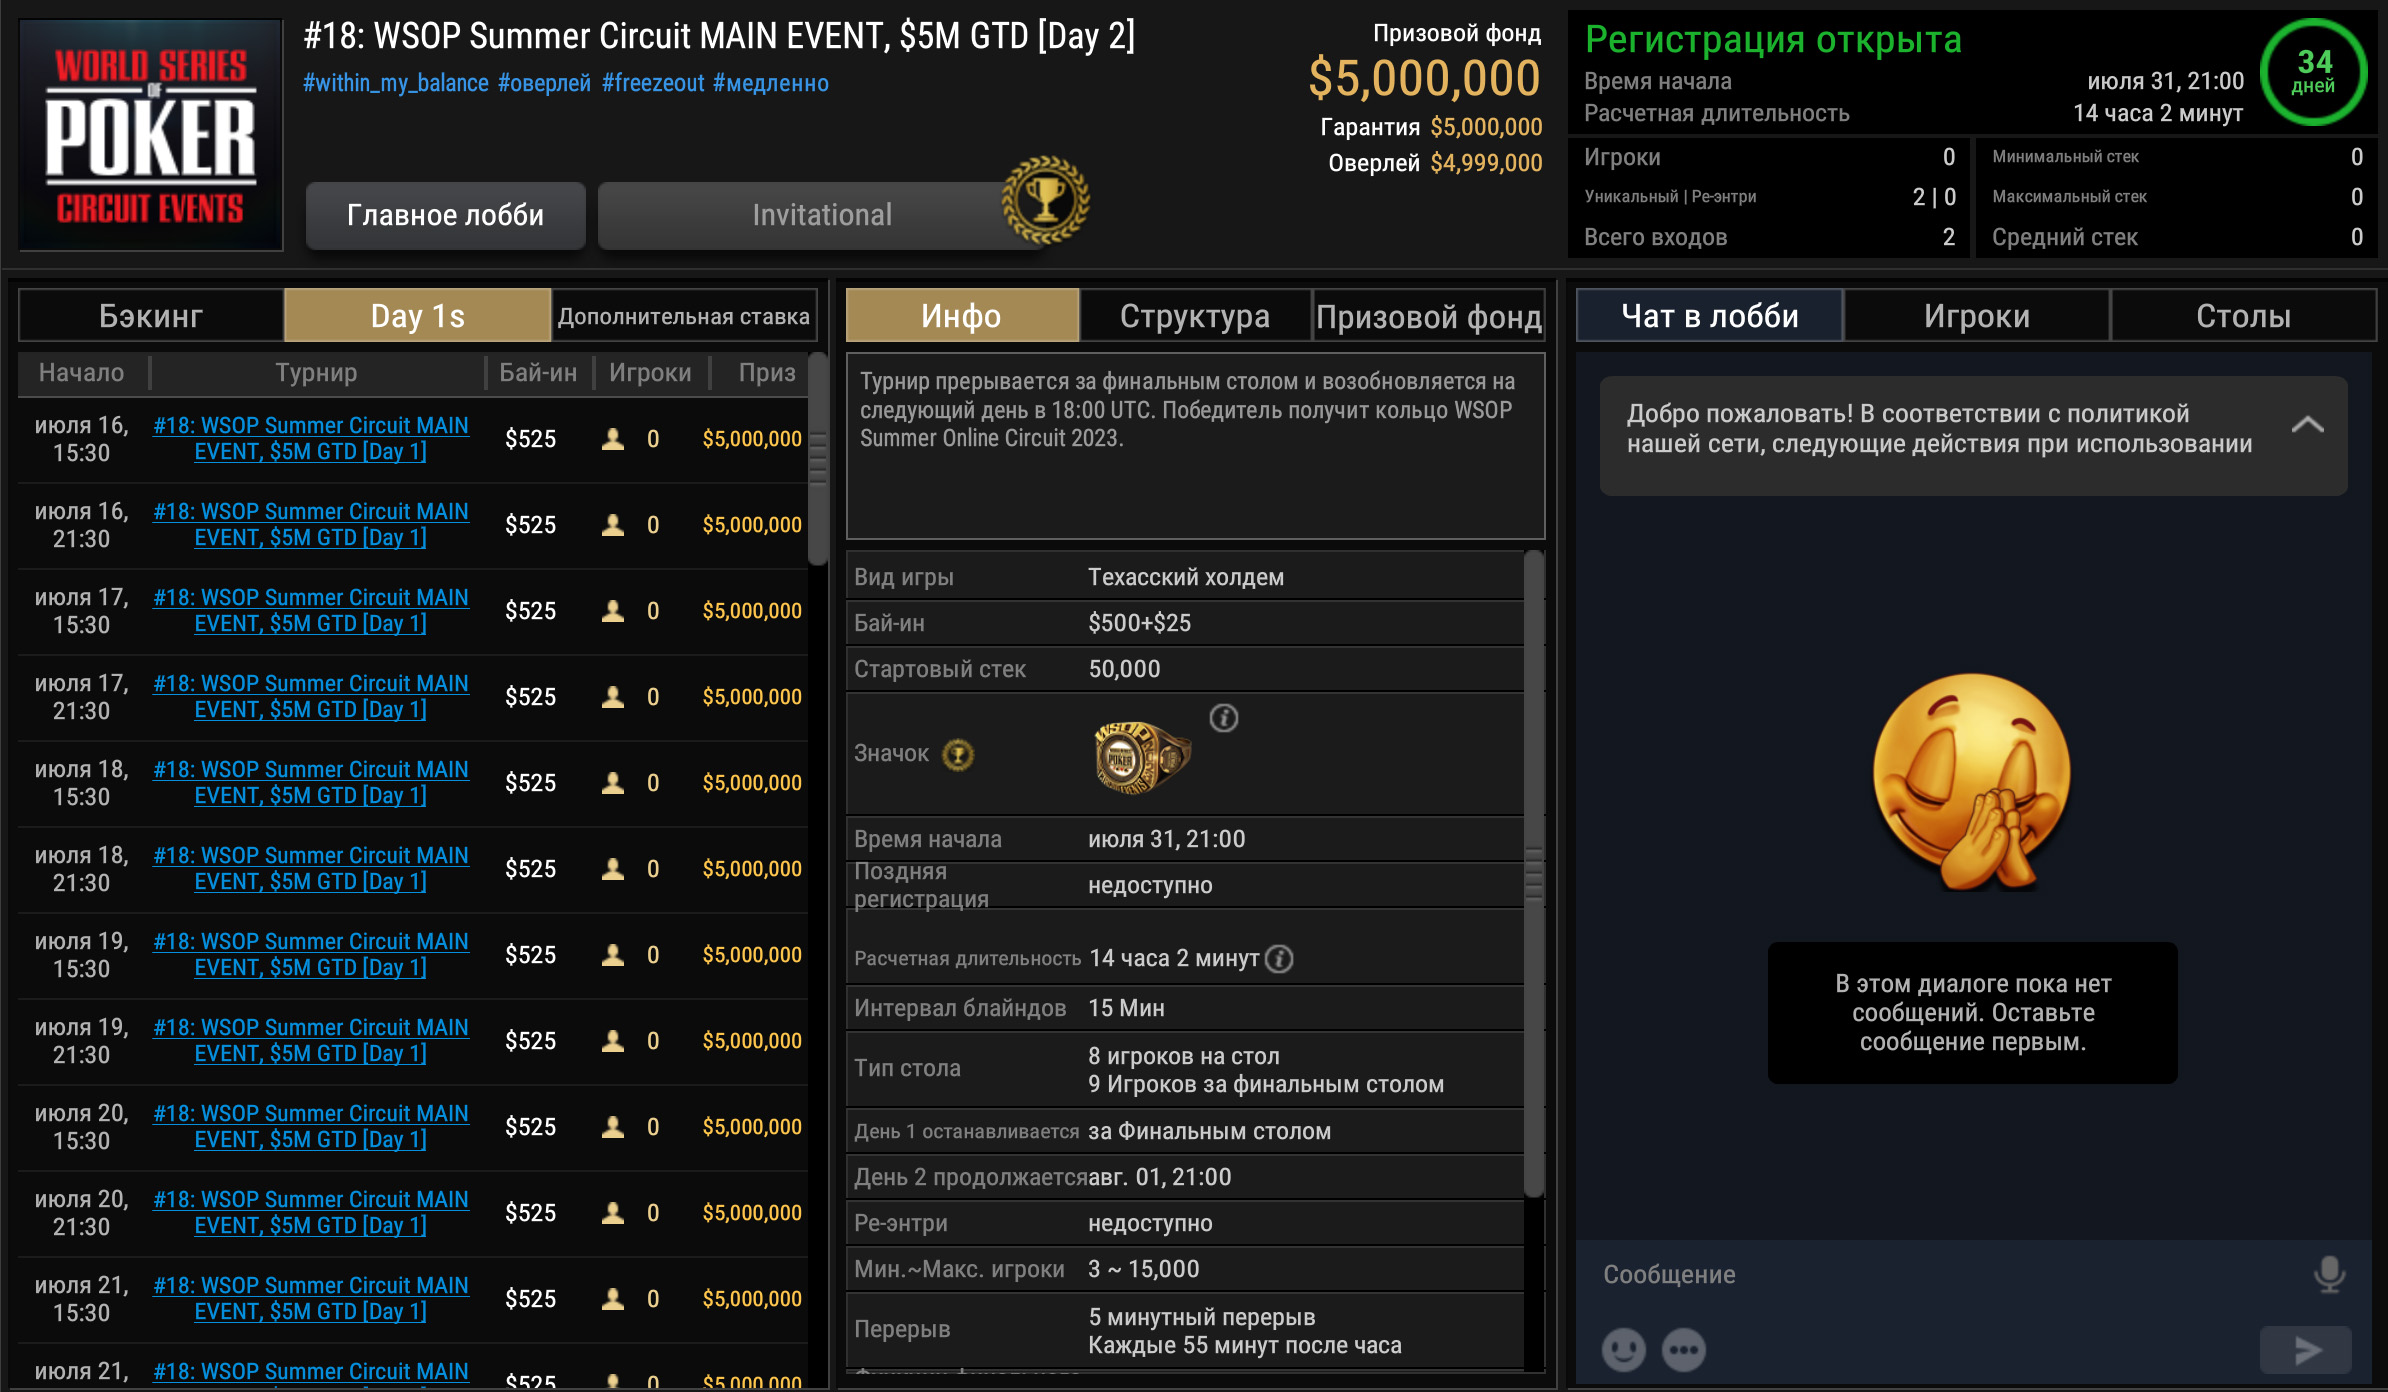
Task: Activate the microphone icon in the chat field
Action: click(2330, 1274)
